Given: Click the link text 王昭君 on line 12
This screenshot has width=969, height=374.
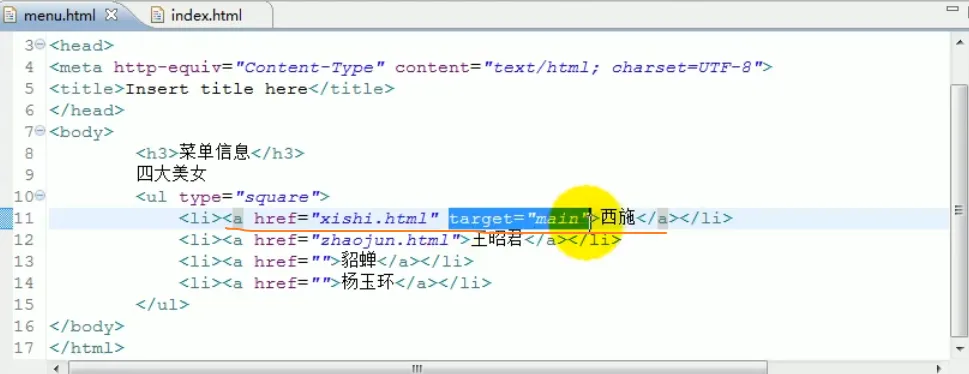Looking at the screenshot, I should coord(496,240).
